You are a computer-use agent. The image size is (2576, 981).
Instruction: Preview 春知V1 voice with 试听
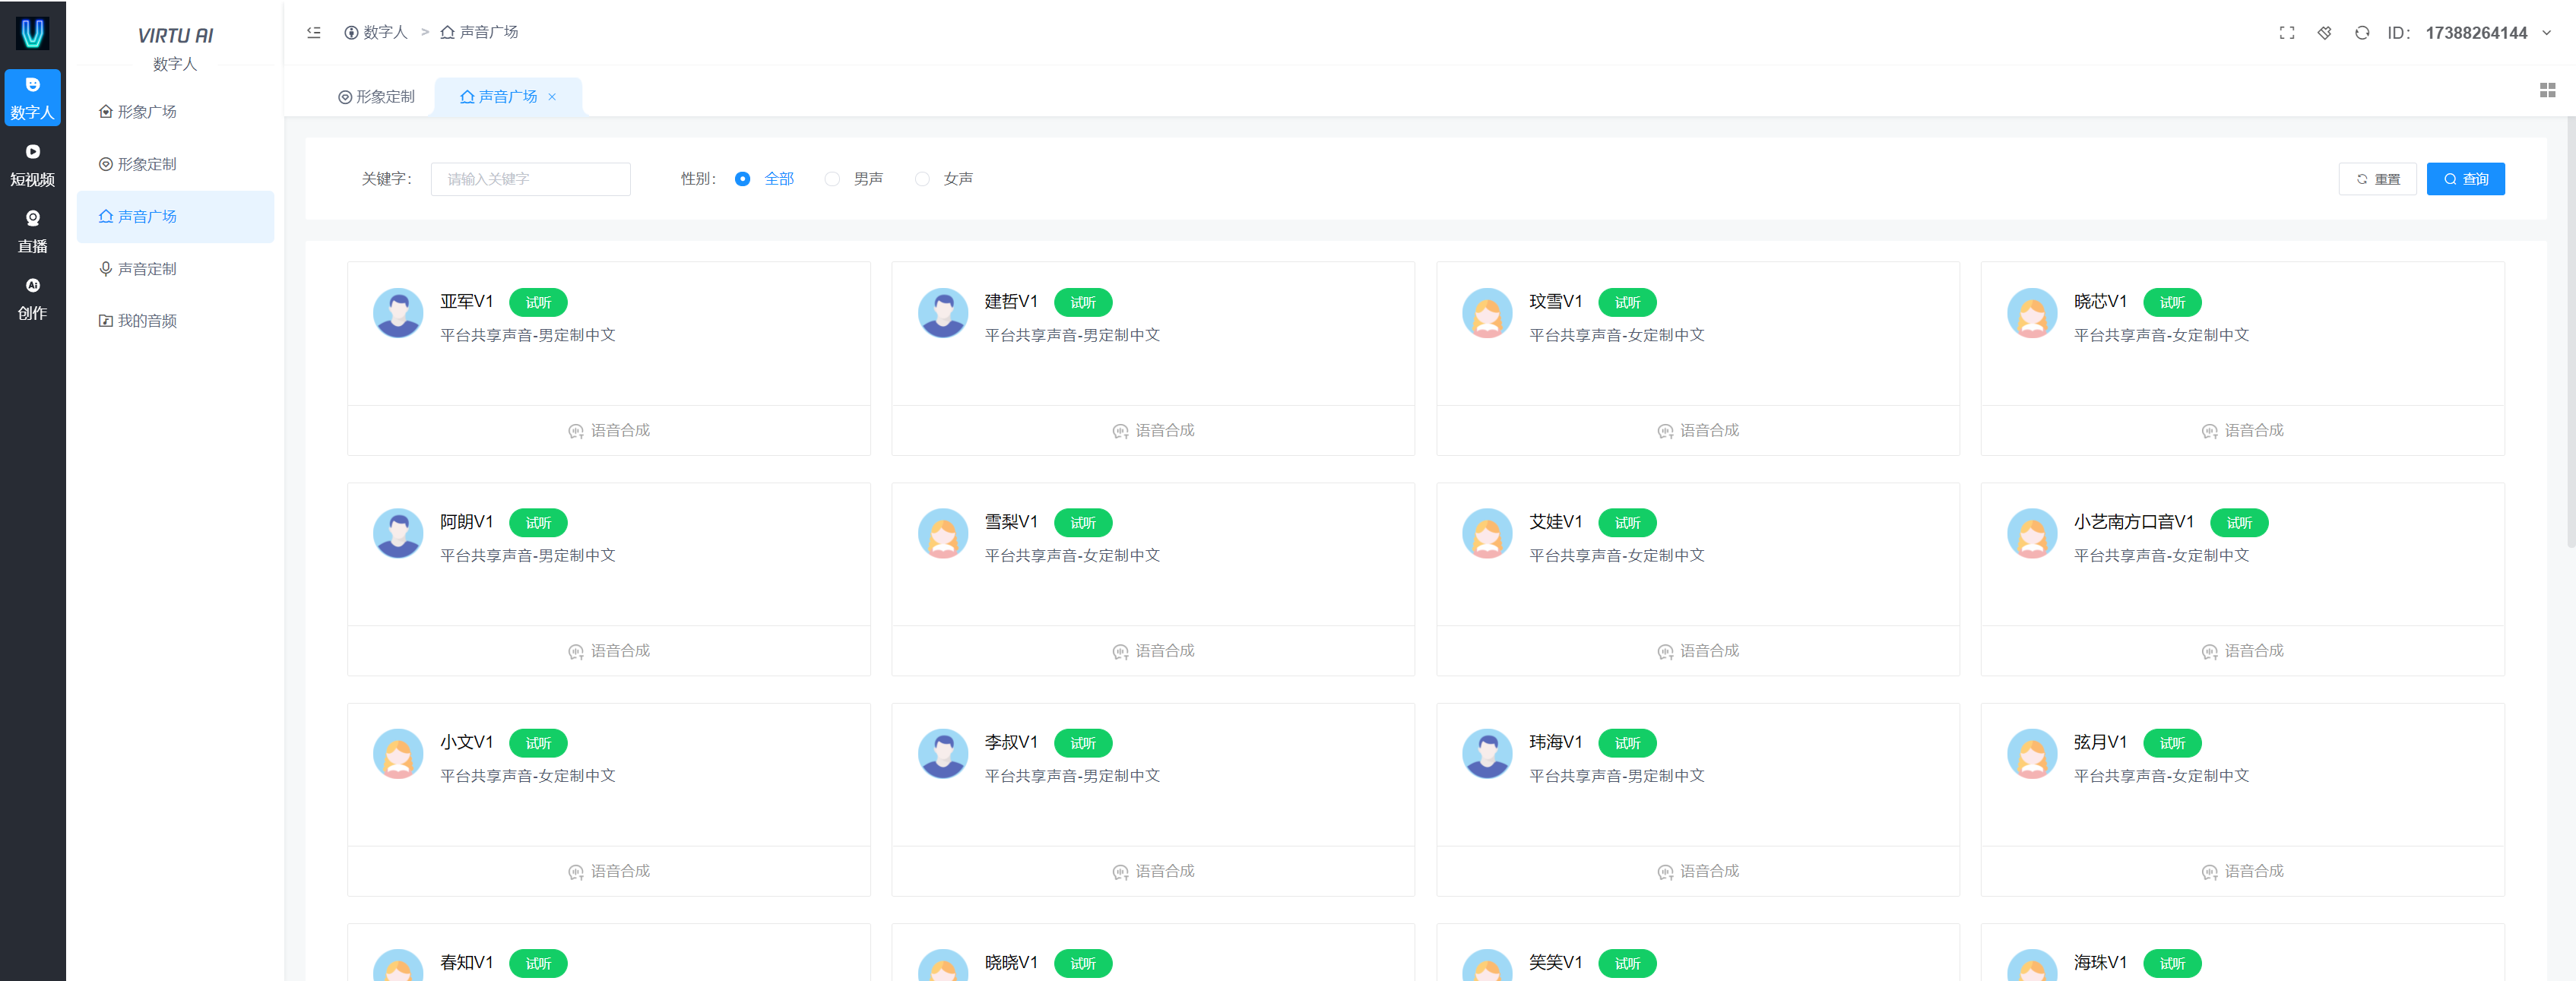coord(538,964)
